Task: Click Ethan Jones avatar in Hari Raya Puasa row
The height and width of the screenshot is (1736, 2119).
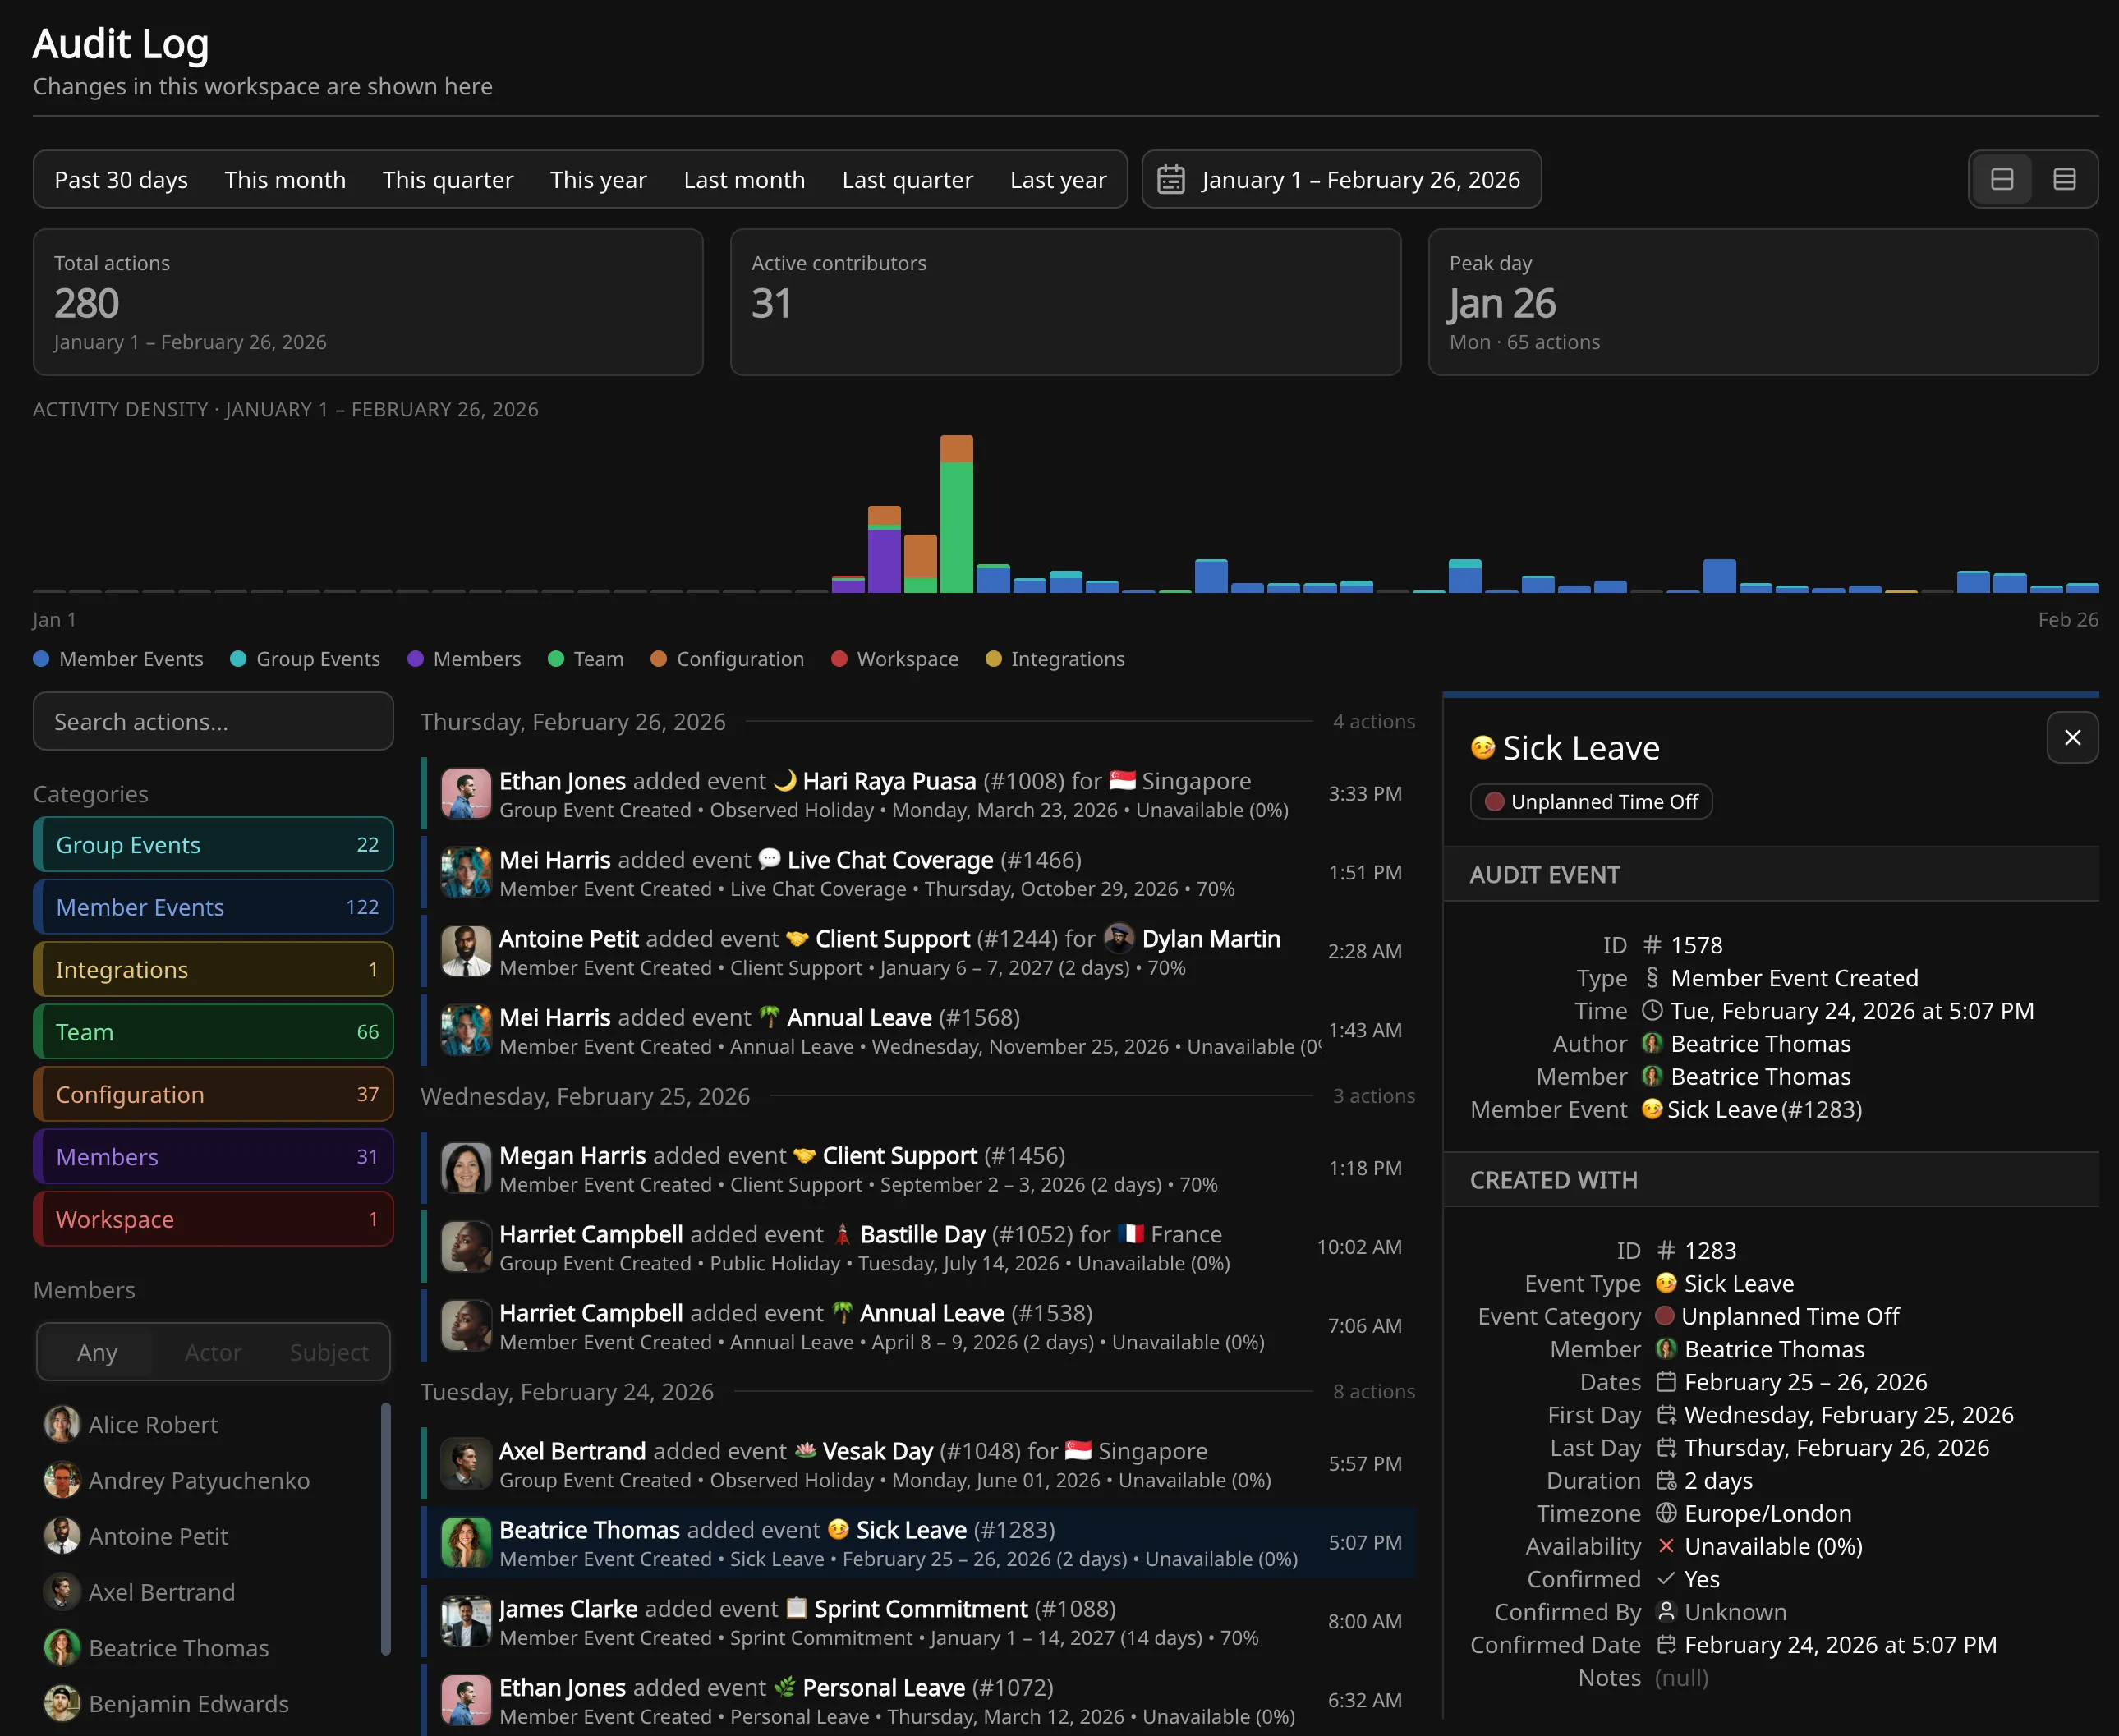Action: (466, 793)
